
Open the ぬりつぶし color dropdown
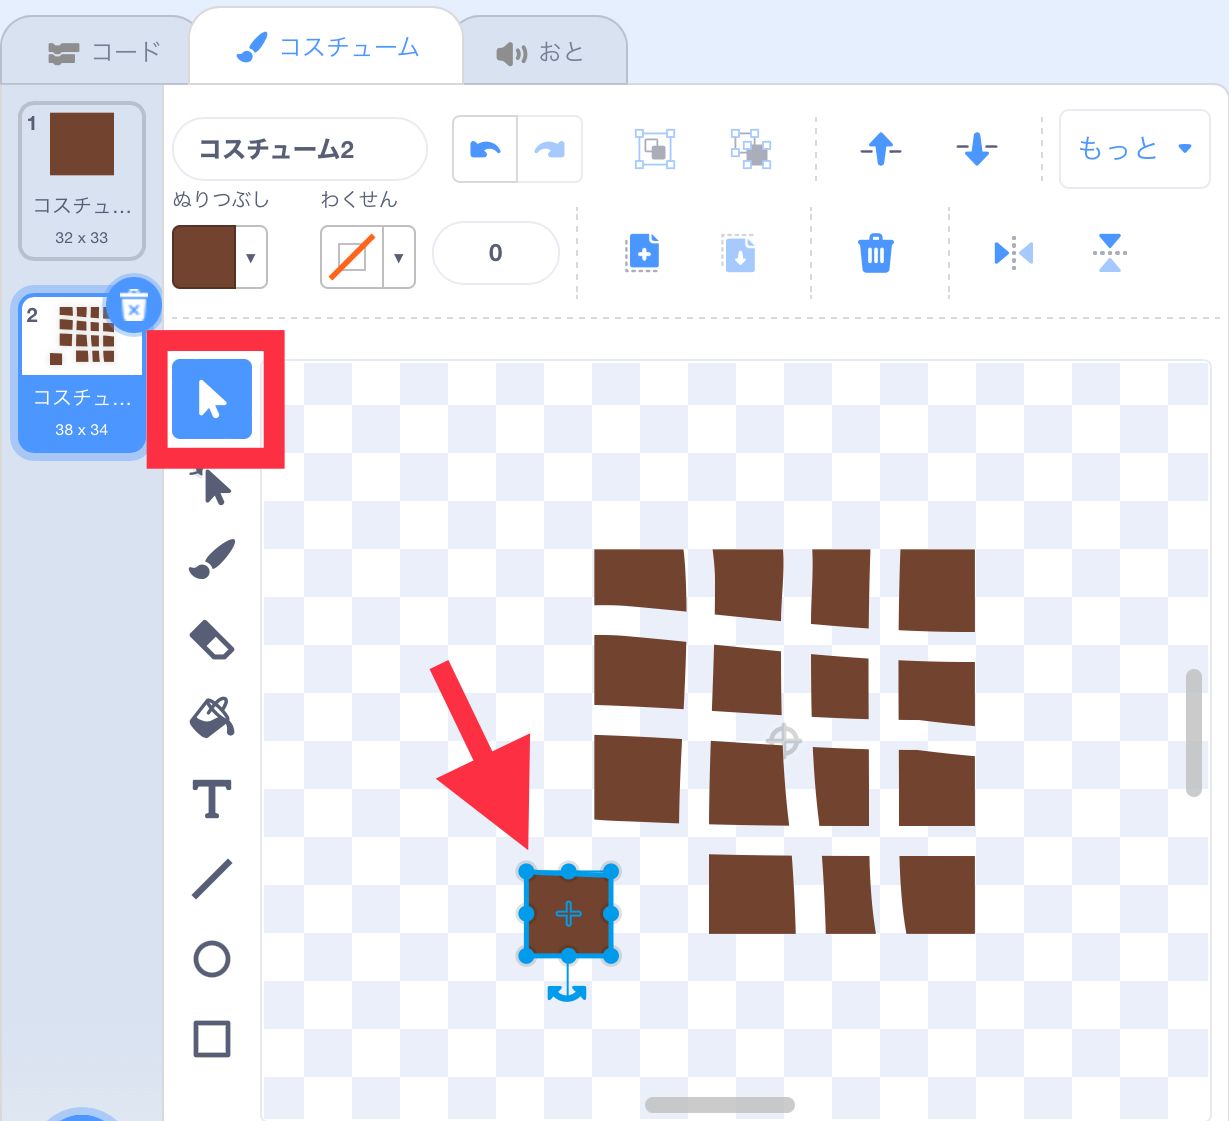[248, 257]
